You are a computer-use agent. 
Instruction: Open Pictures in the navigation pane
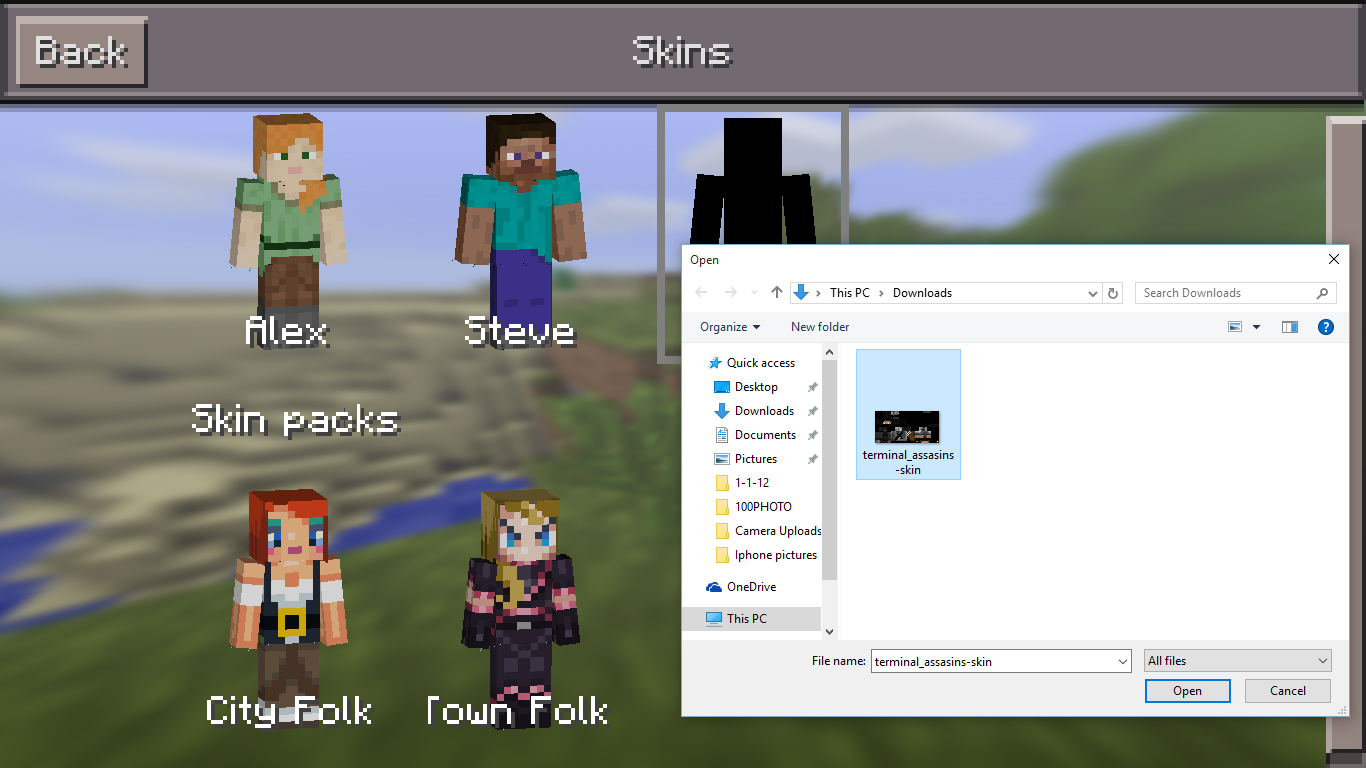(756, 459)
